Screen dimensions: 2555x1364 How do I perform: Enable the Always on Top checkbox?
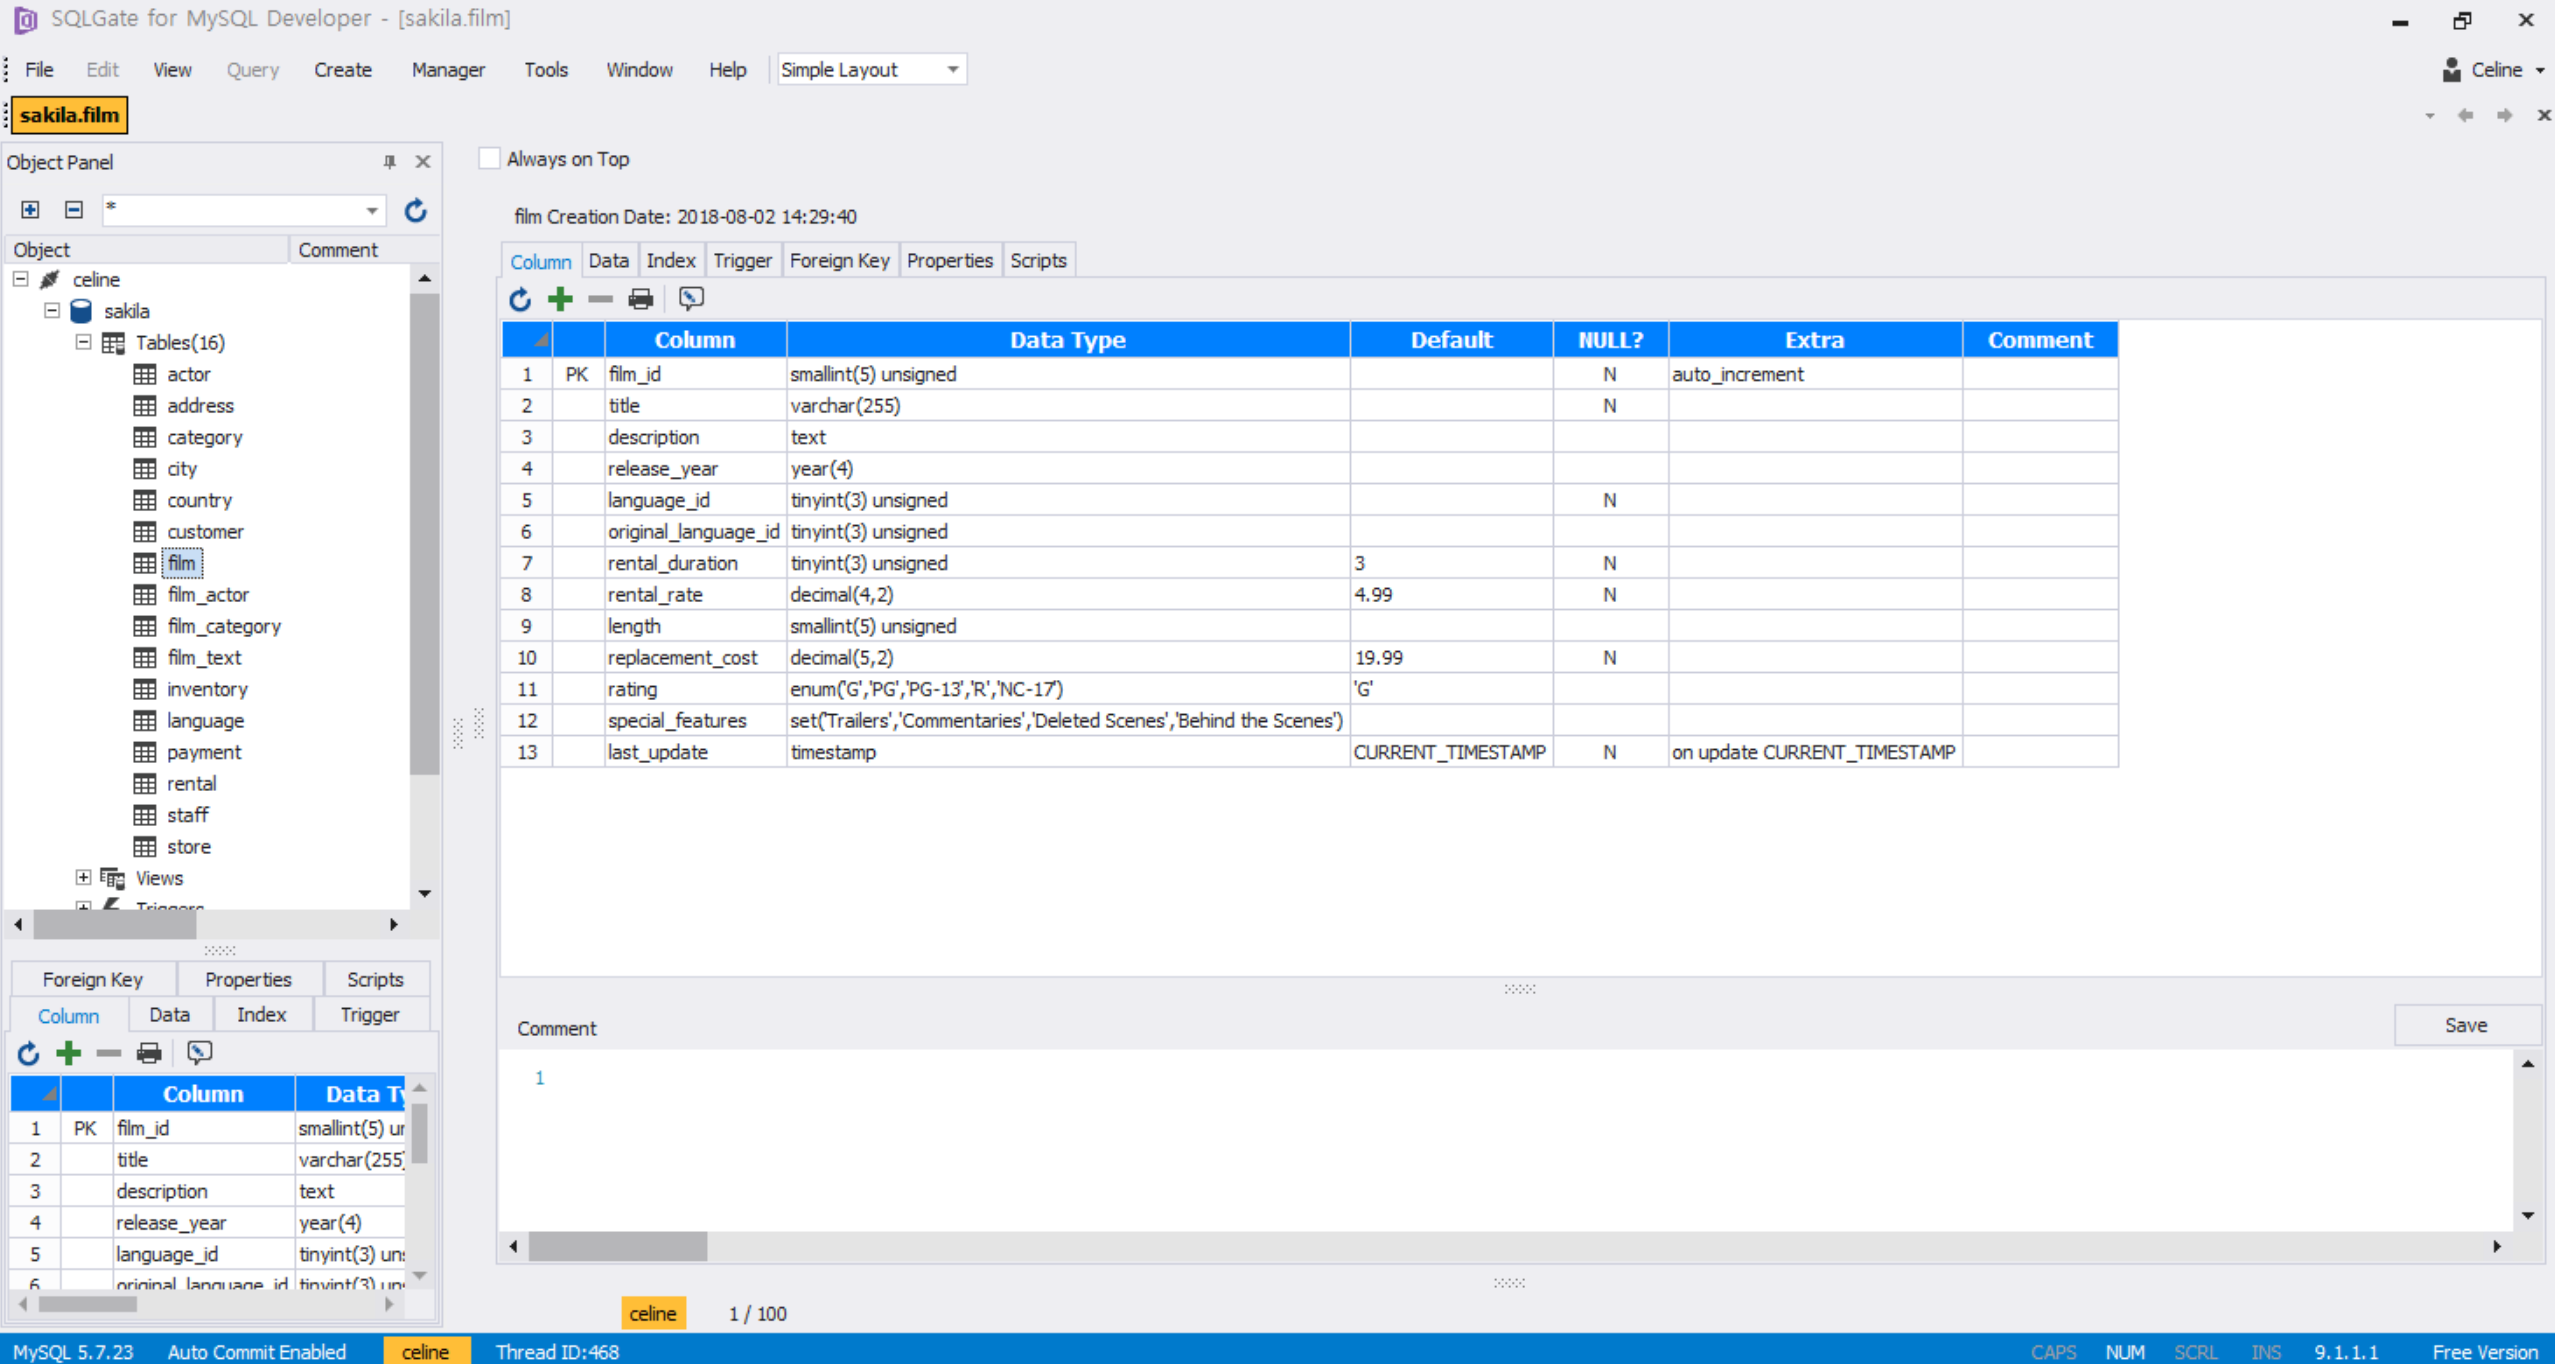click(488, 158)
